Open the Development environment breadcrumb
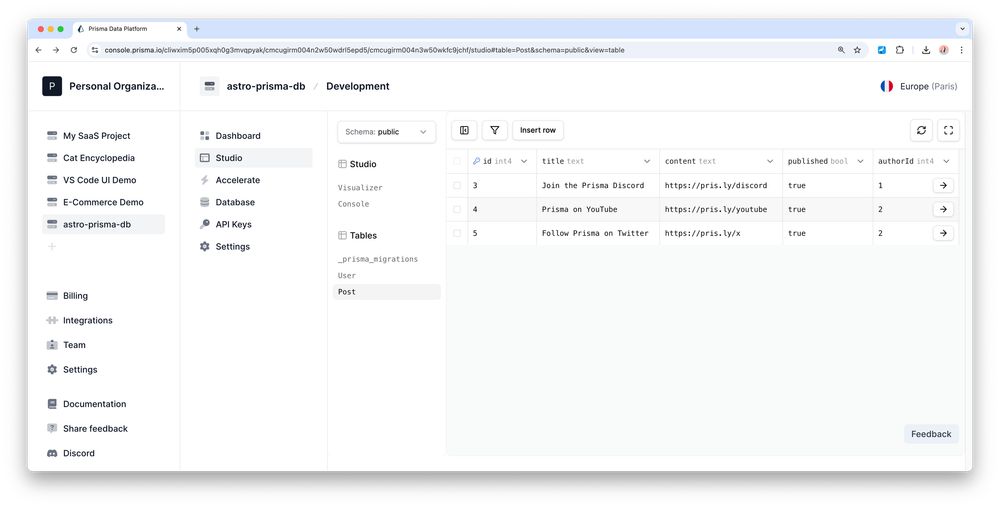Screen dimensions: 1000x508 358,86
